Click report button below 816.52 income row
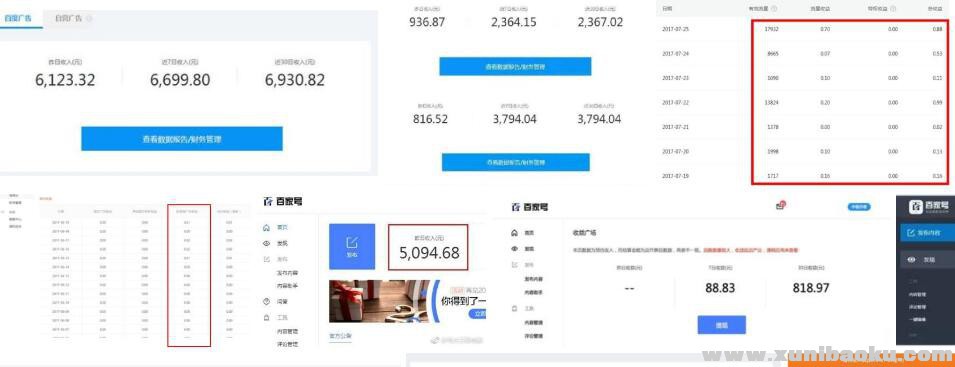 pyautogui.click(x=516, y=163)
